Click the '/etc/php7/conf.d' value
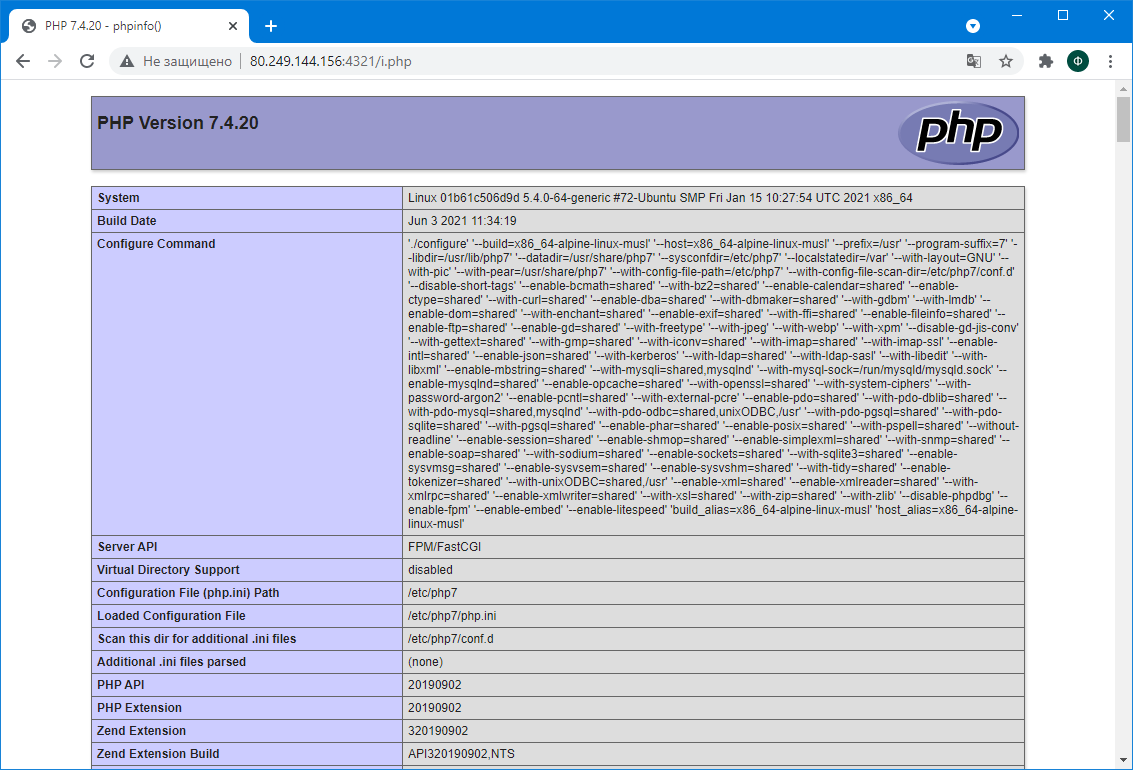 coord(451,639)
